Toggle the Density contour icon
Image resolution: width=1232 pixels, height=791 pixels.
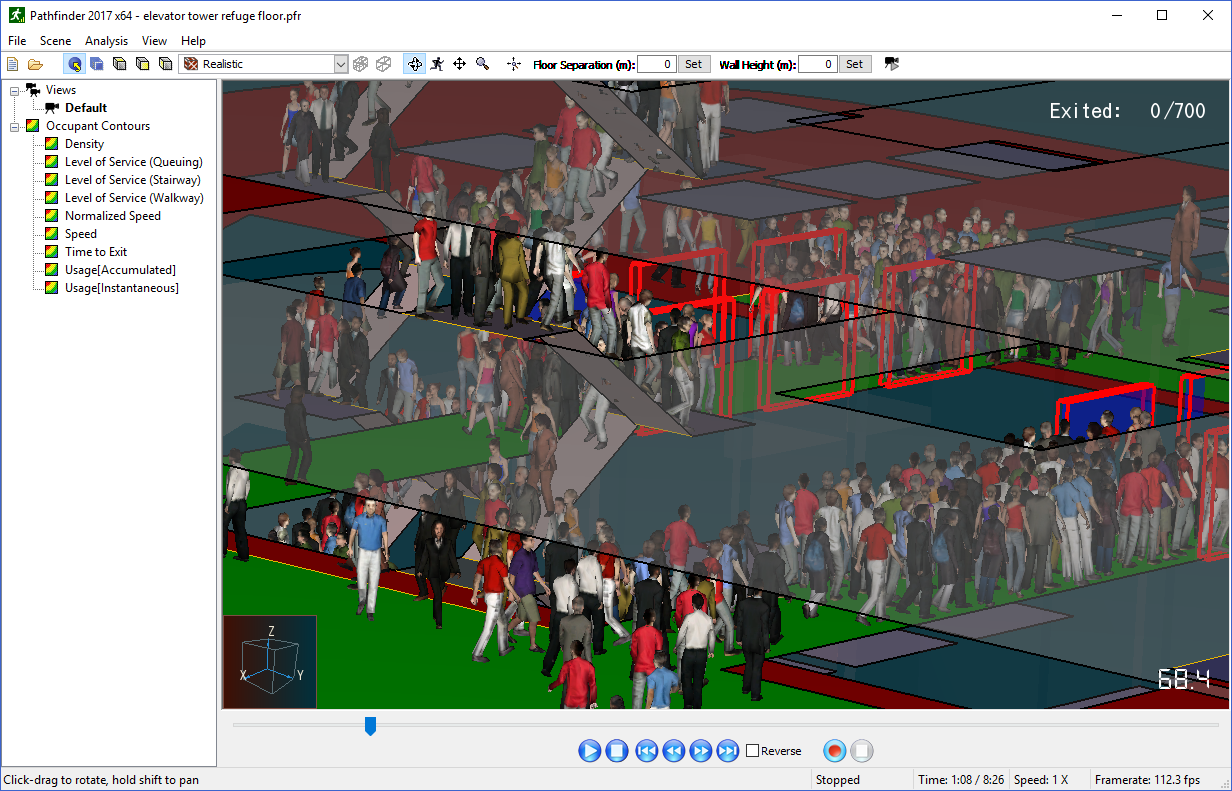tap(54, 144)
